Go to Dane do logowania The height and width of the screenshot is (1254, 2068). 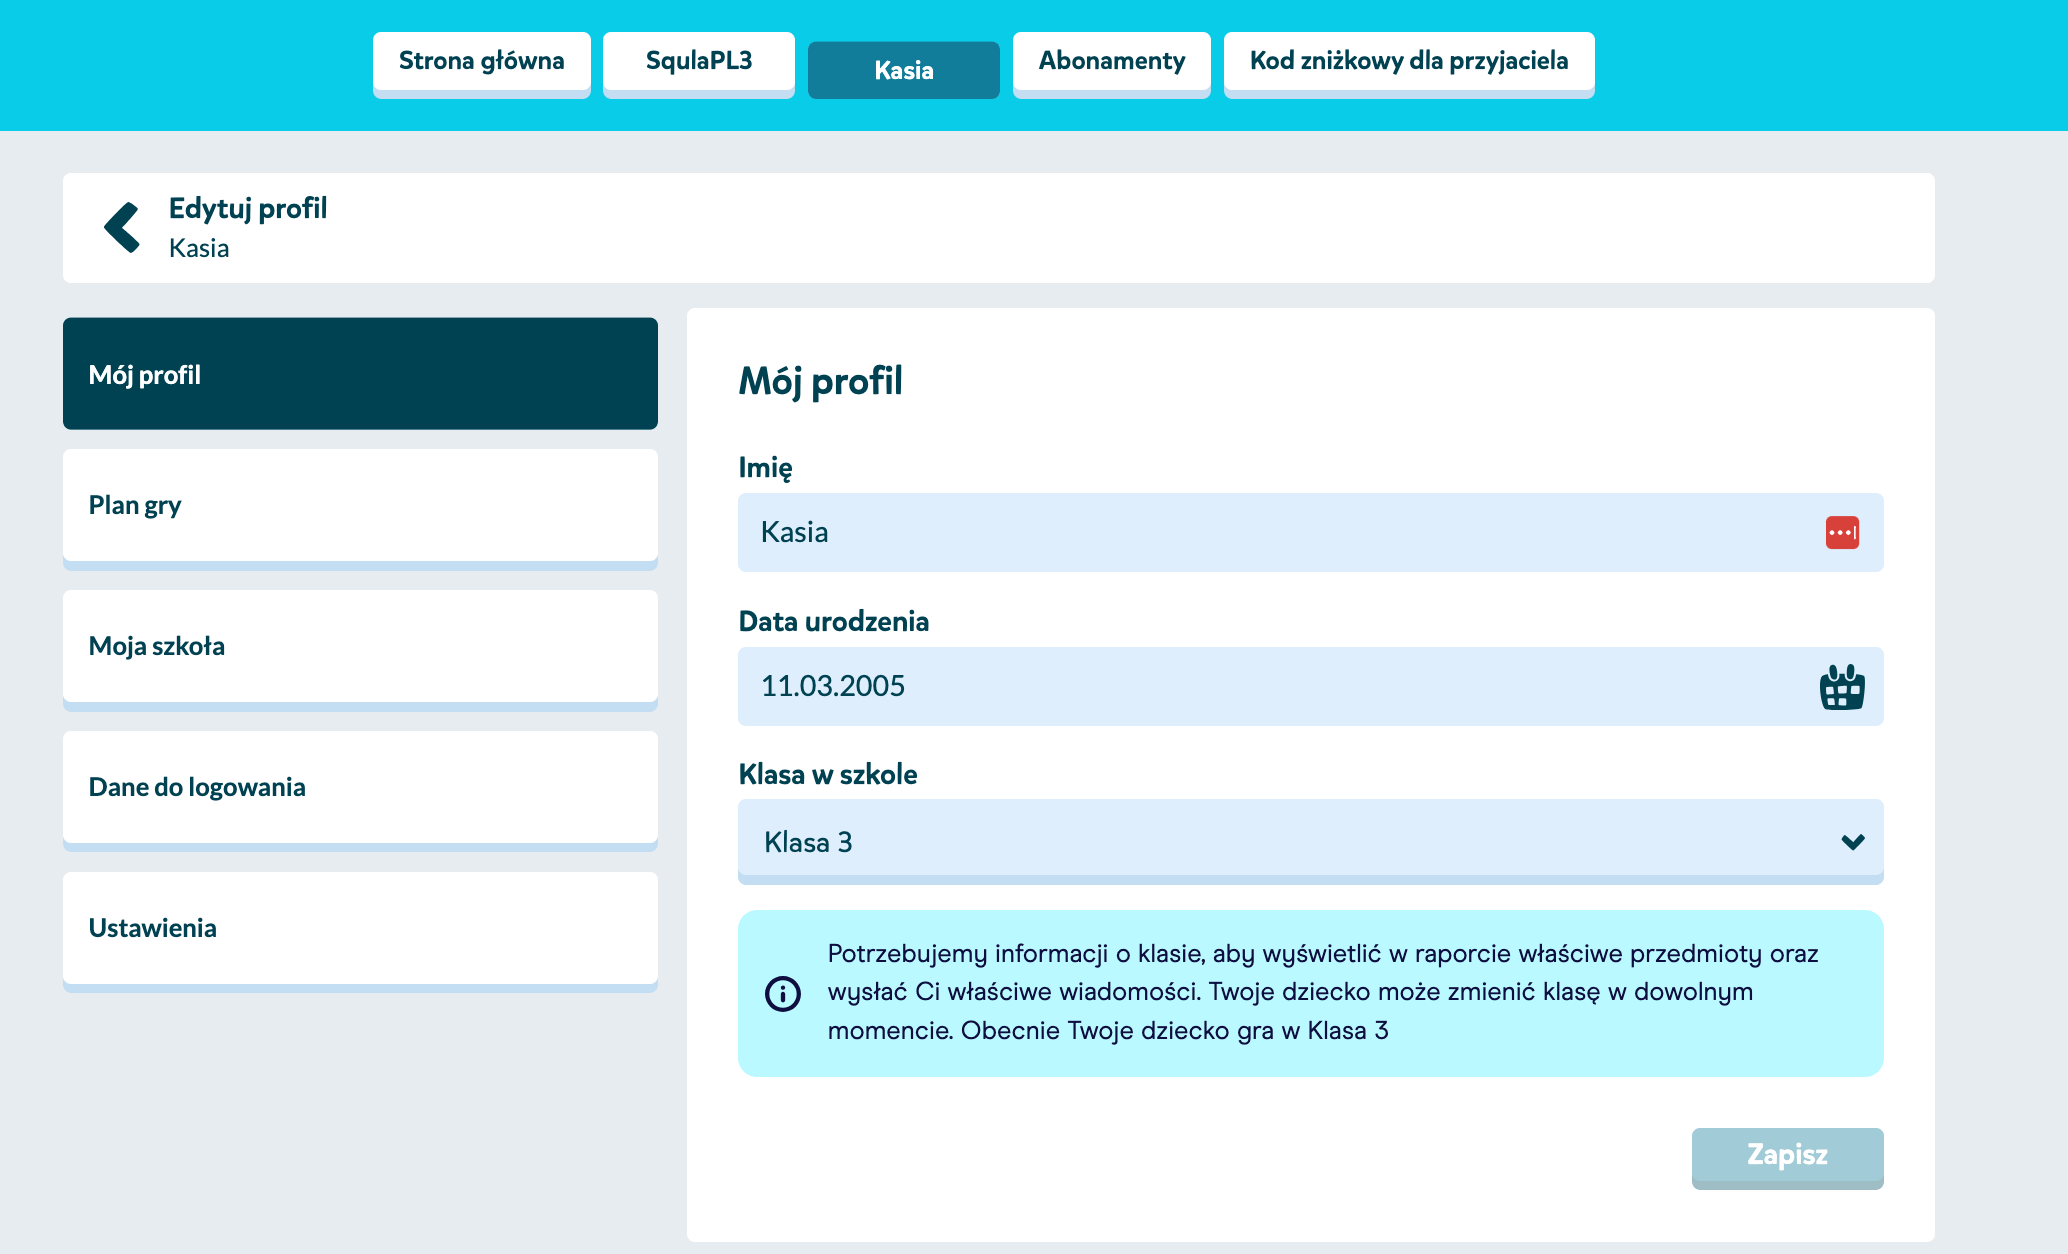pyautogui.click(x=360, y=787)
